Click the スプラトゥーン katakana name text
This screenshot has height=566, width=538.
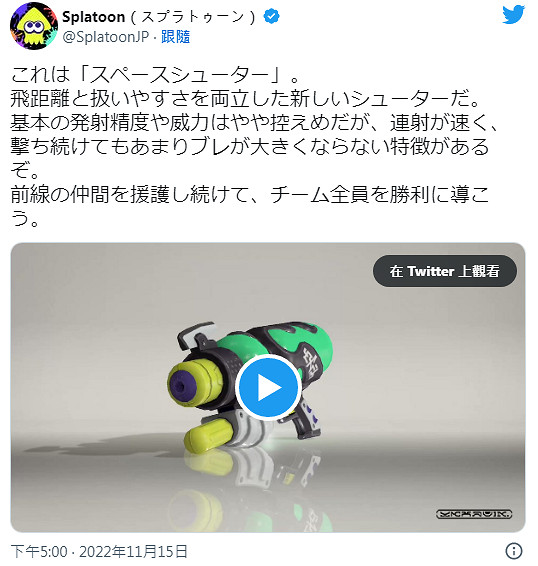[x=194, y=17]
